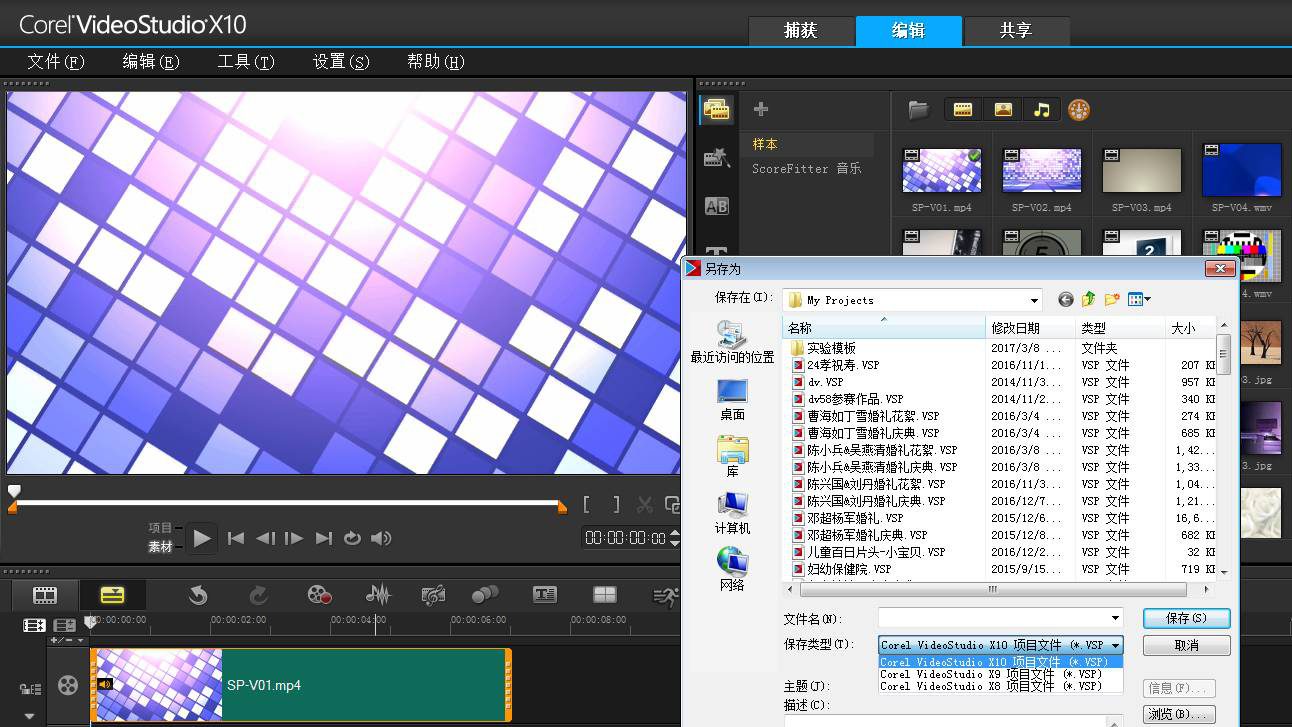Click the speaker icon on the SP-V01.mp4 clip
The width and height of the screenshot is (1292, 727).
point(104,685)
